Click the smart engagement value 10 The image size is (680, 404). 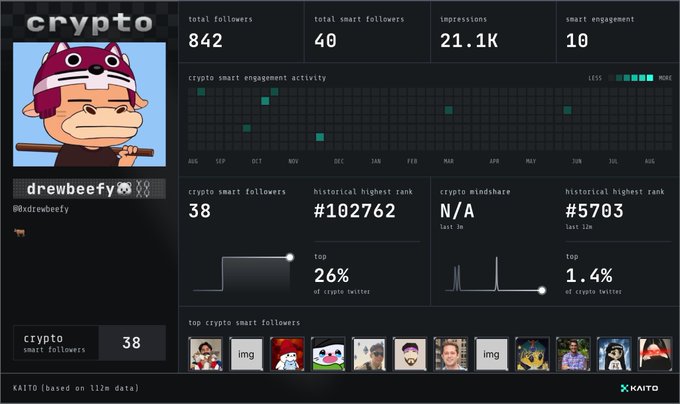tap(577, 41)
